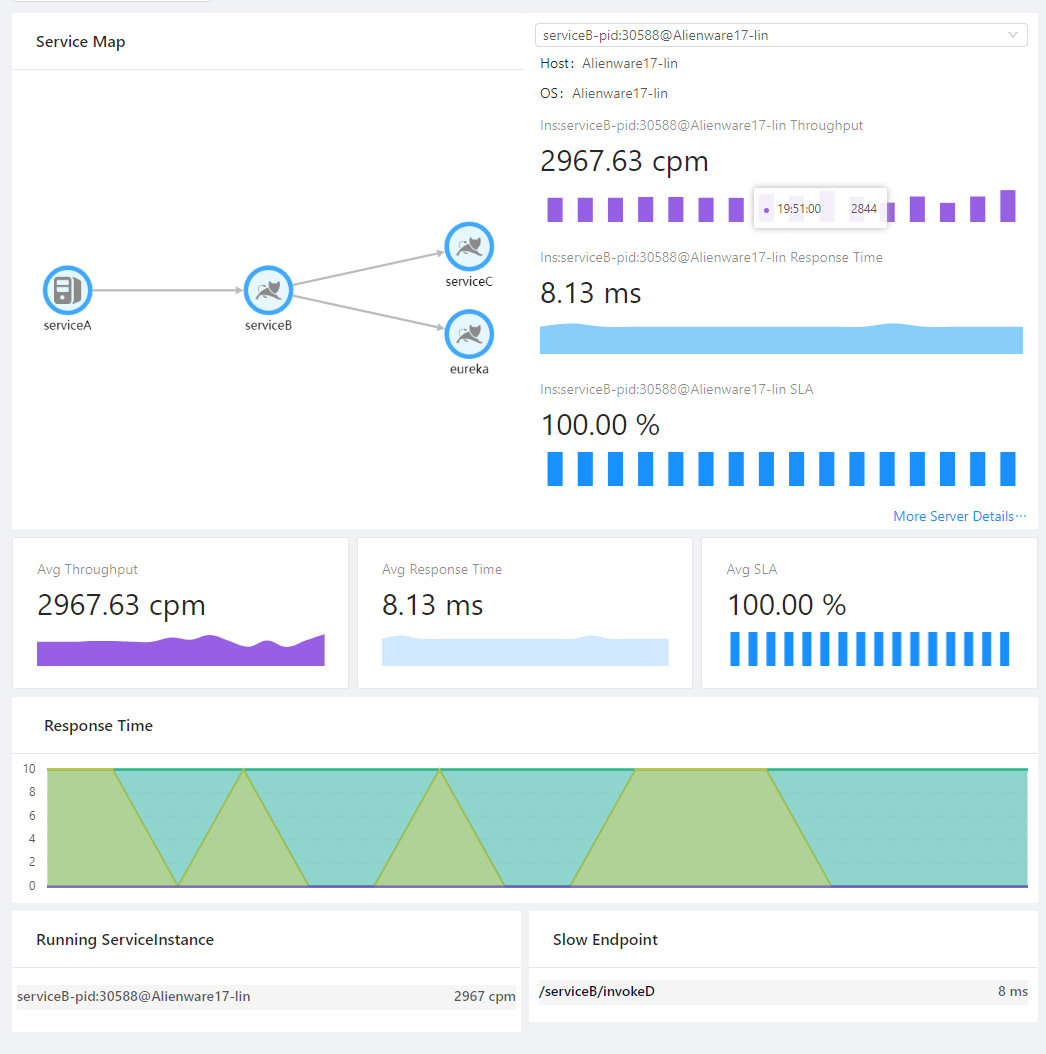Click the Response Time panel heading
Image resolution: width=1046 pixels, height=1054 pixels.
(x=98, y=726)
